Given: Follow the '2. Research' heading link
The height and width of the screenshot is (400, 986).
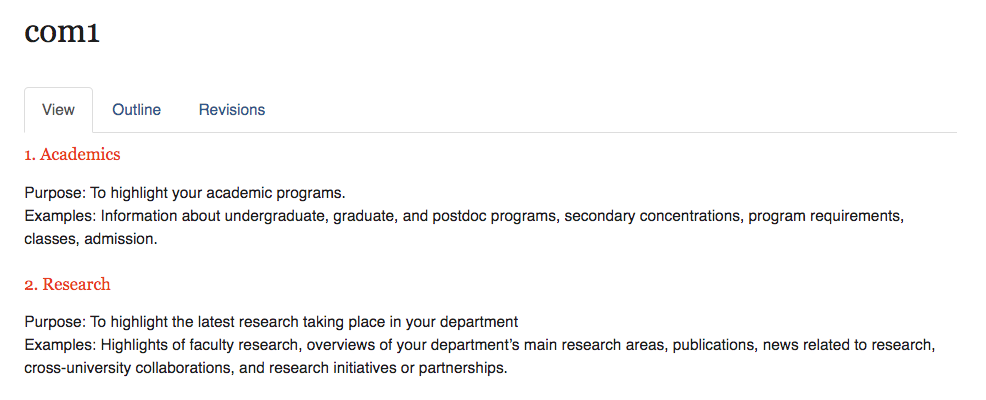Looking at the screenshot, I should click(67, 284).
